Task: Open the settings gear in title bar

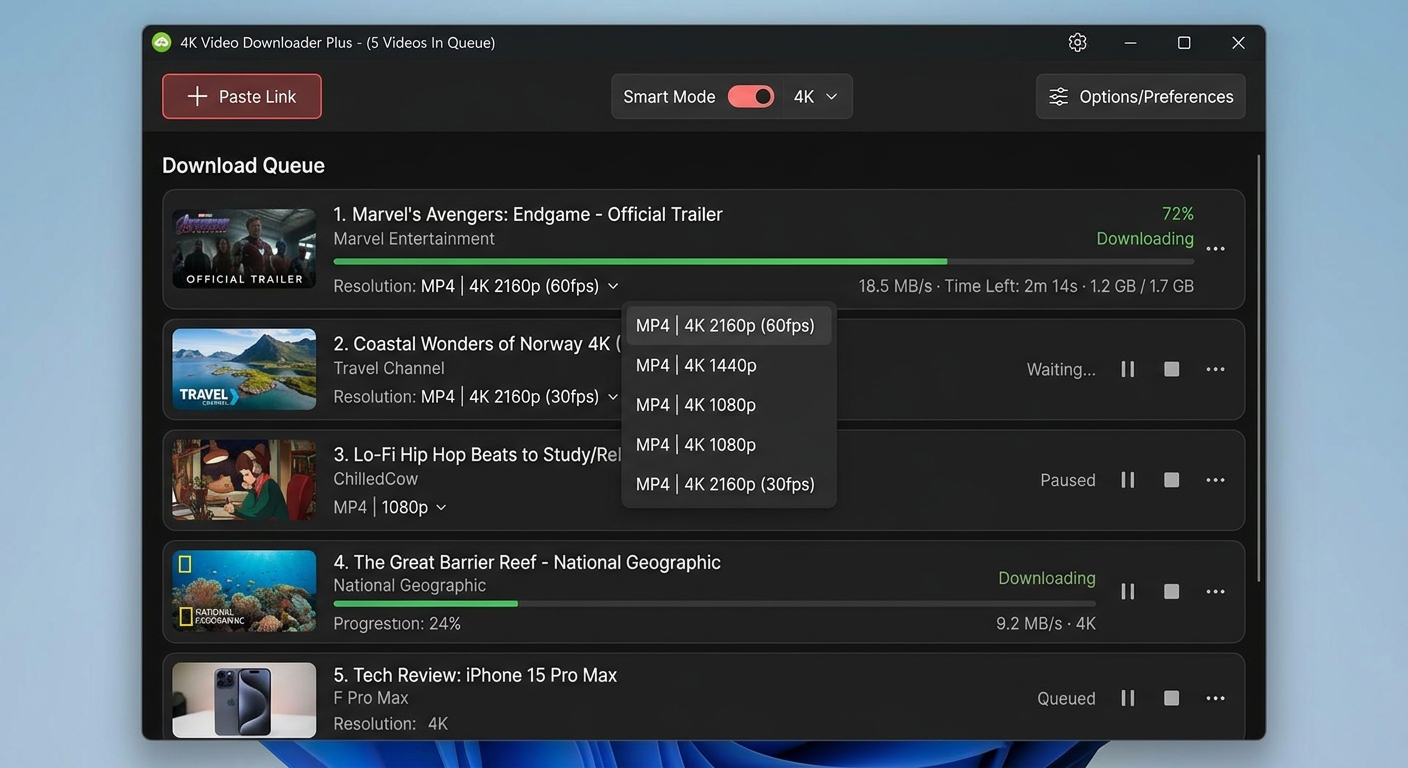Action: 1077,43
